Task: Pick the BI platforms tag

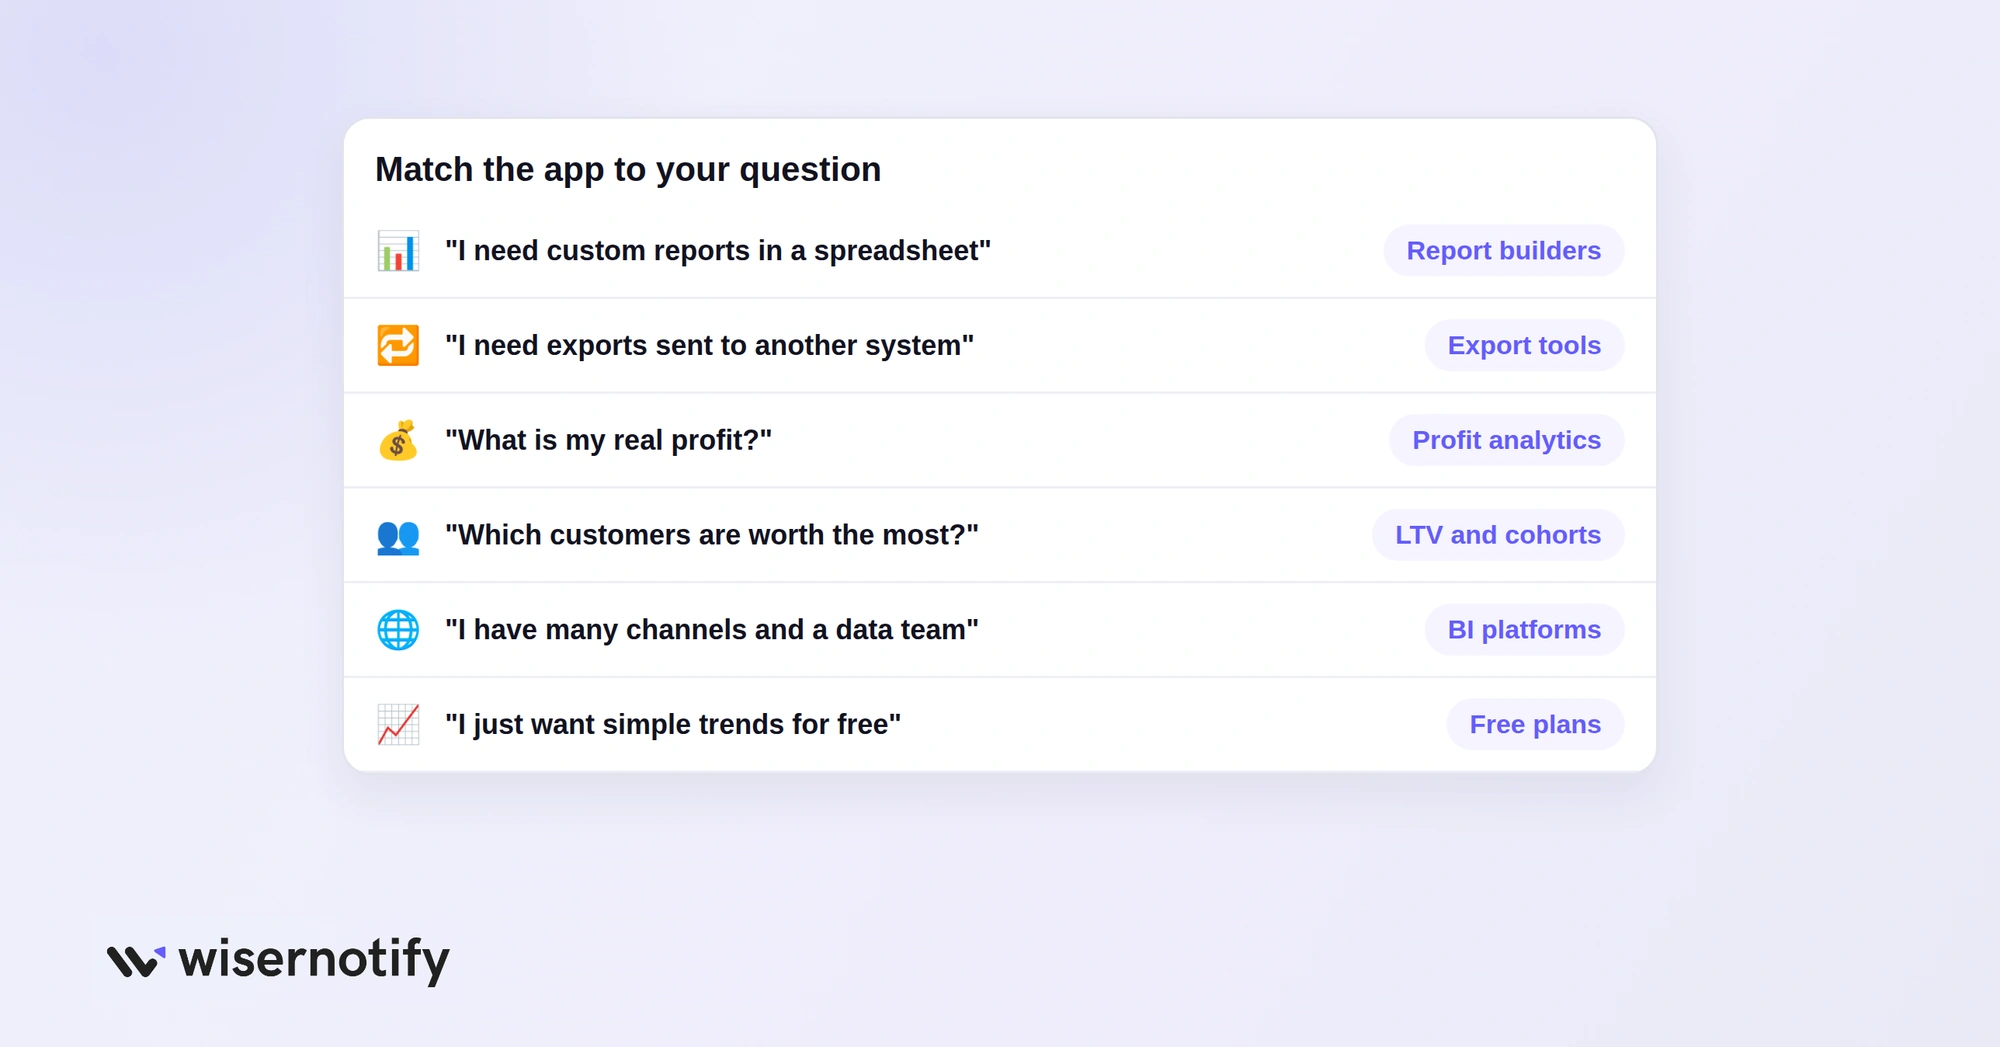Action: [1524, 630]
